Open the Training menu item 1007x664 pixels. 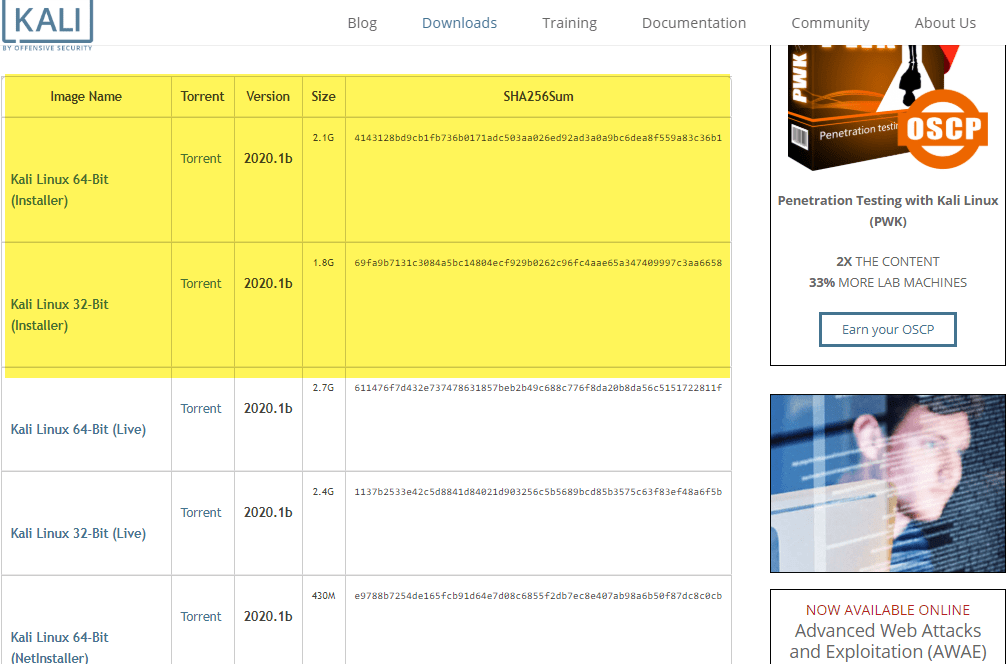coord(569,23)
